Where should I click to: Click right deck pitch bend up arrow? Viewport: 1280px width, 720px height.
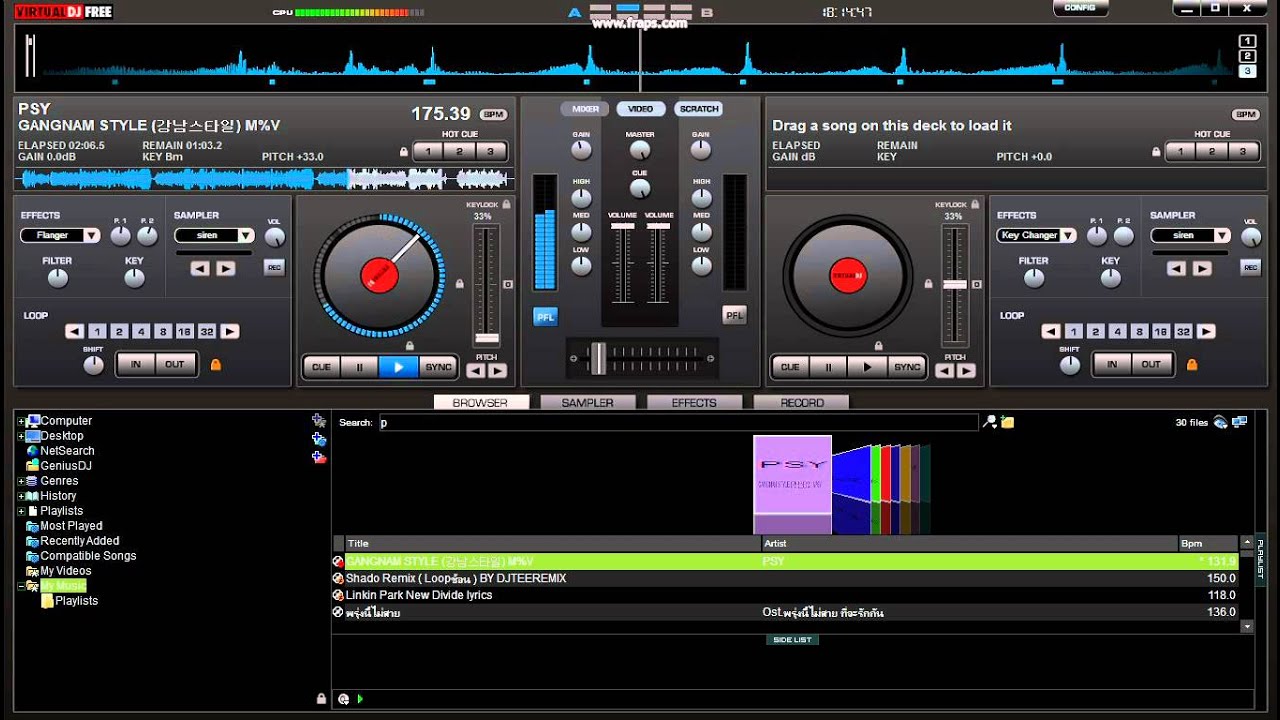pos(966,371)
